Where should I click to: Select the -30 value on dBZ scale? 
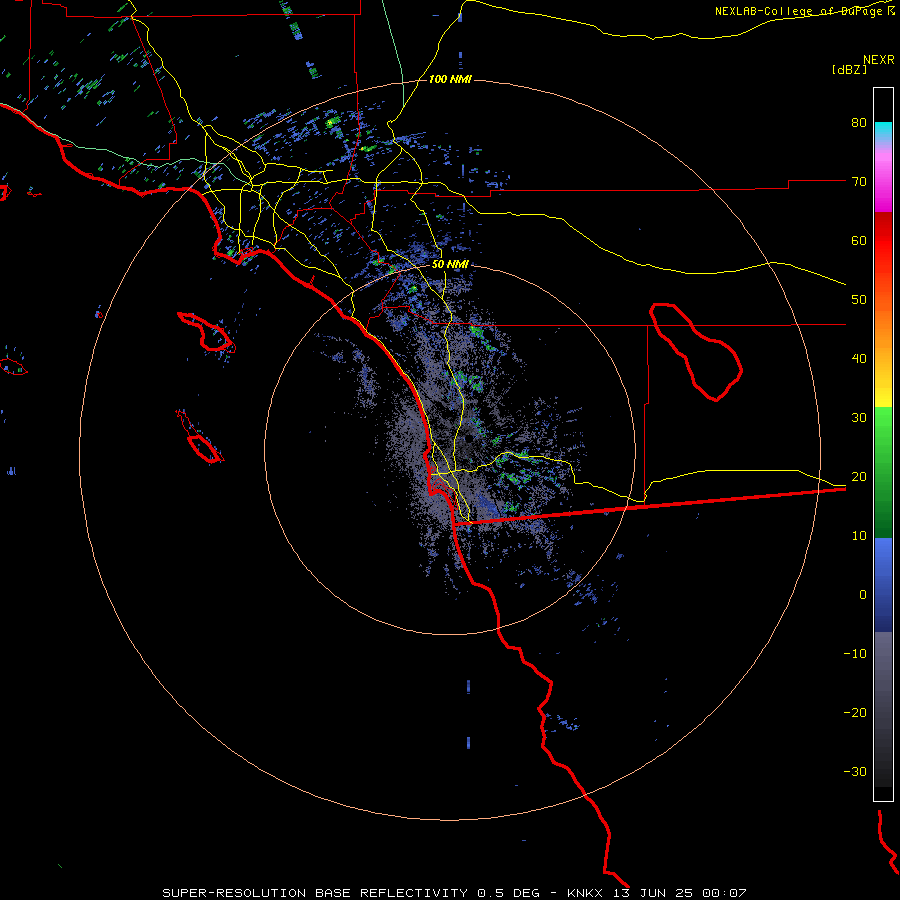[x=855, y=773]
